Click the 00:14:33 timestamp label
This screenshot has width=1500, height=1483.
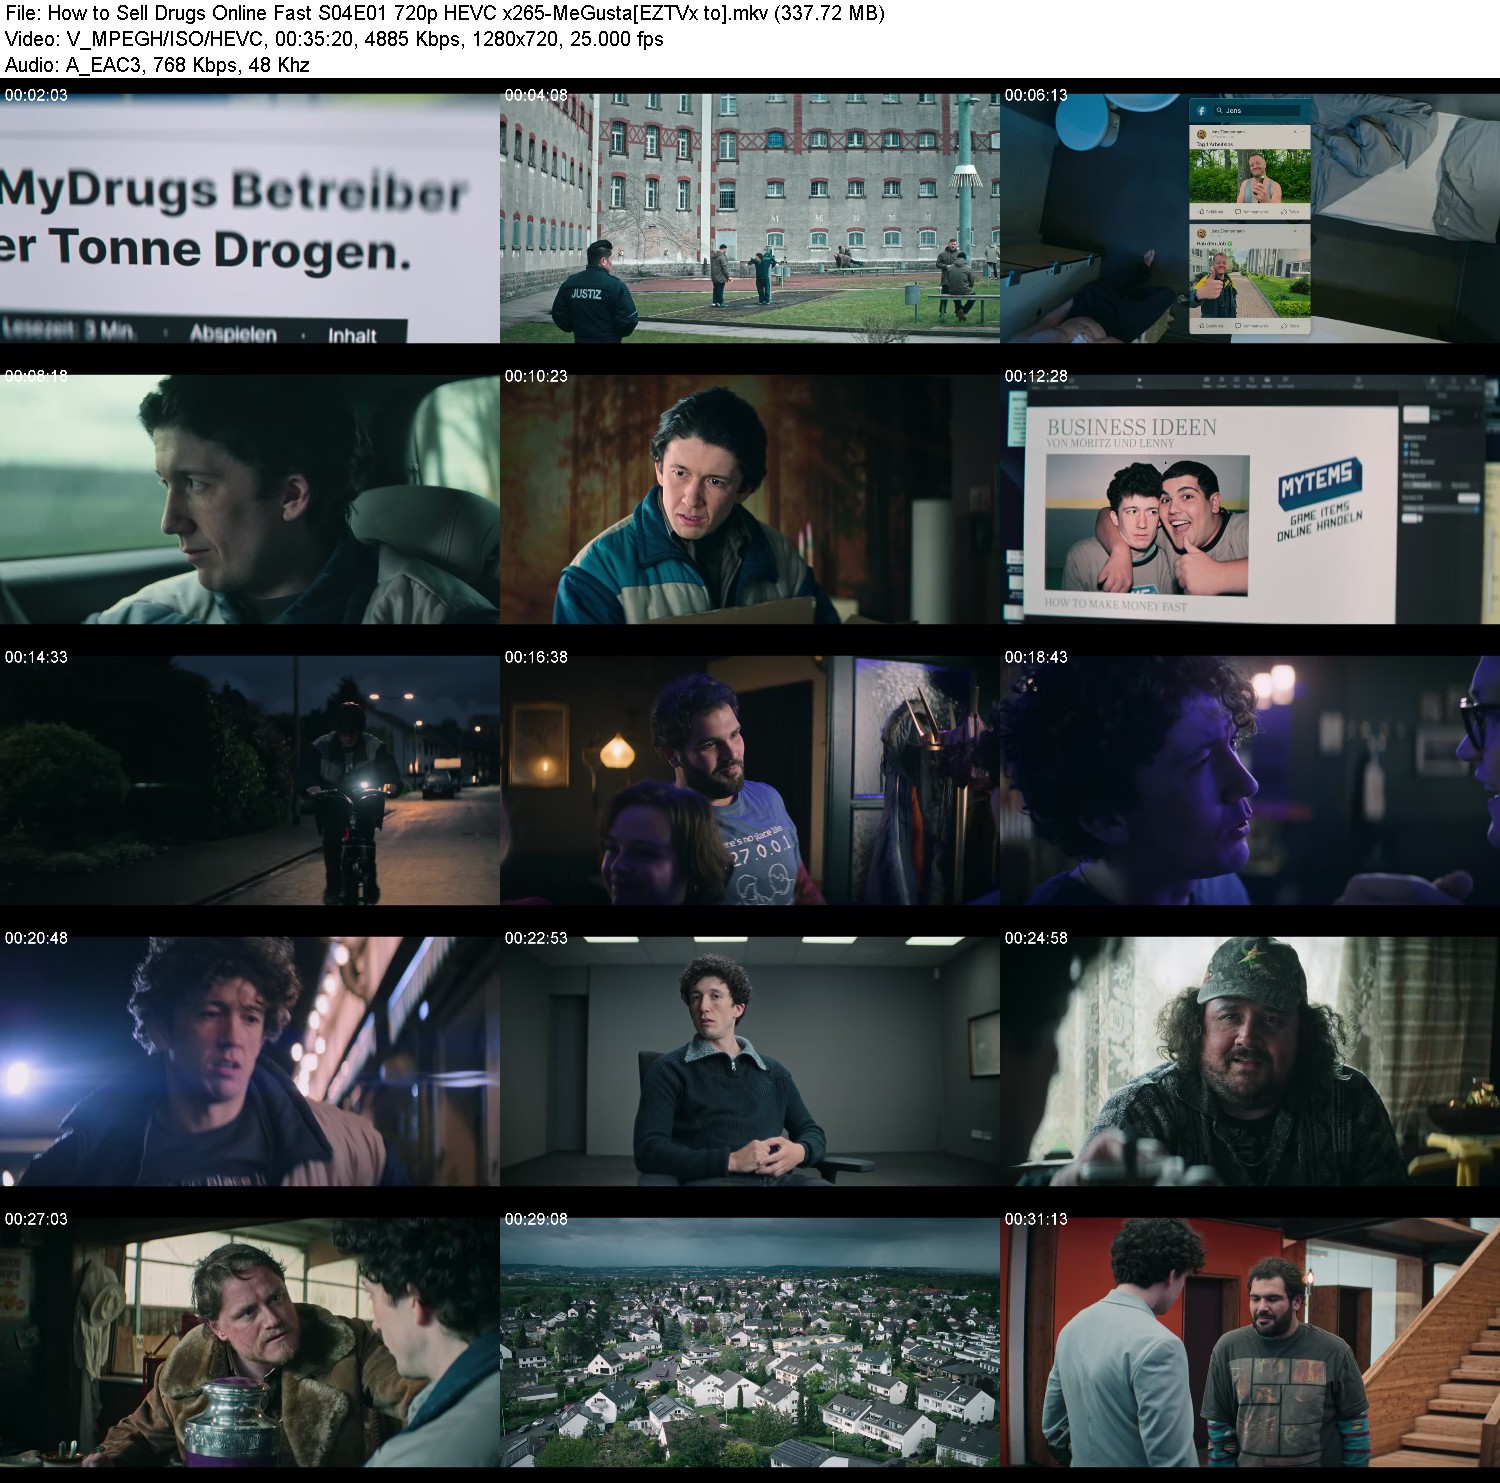36,657
